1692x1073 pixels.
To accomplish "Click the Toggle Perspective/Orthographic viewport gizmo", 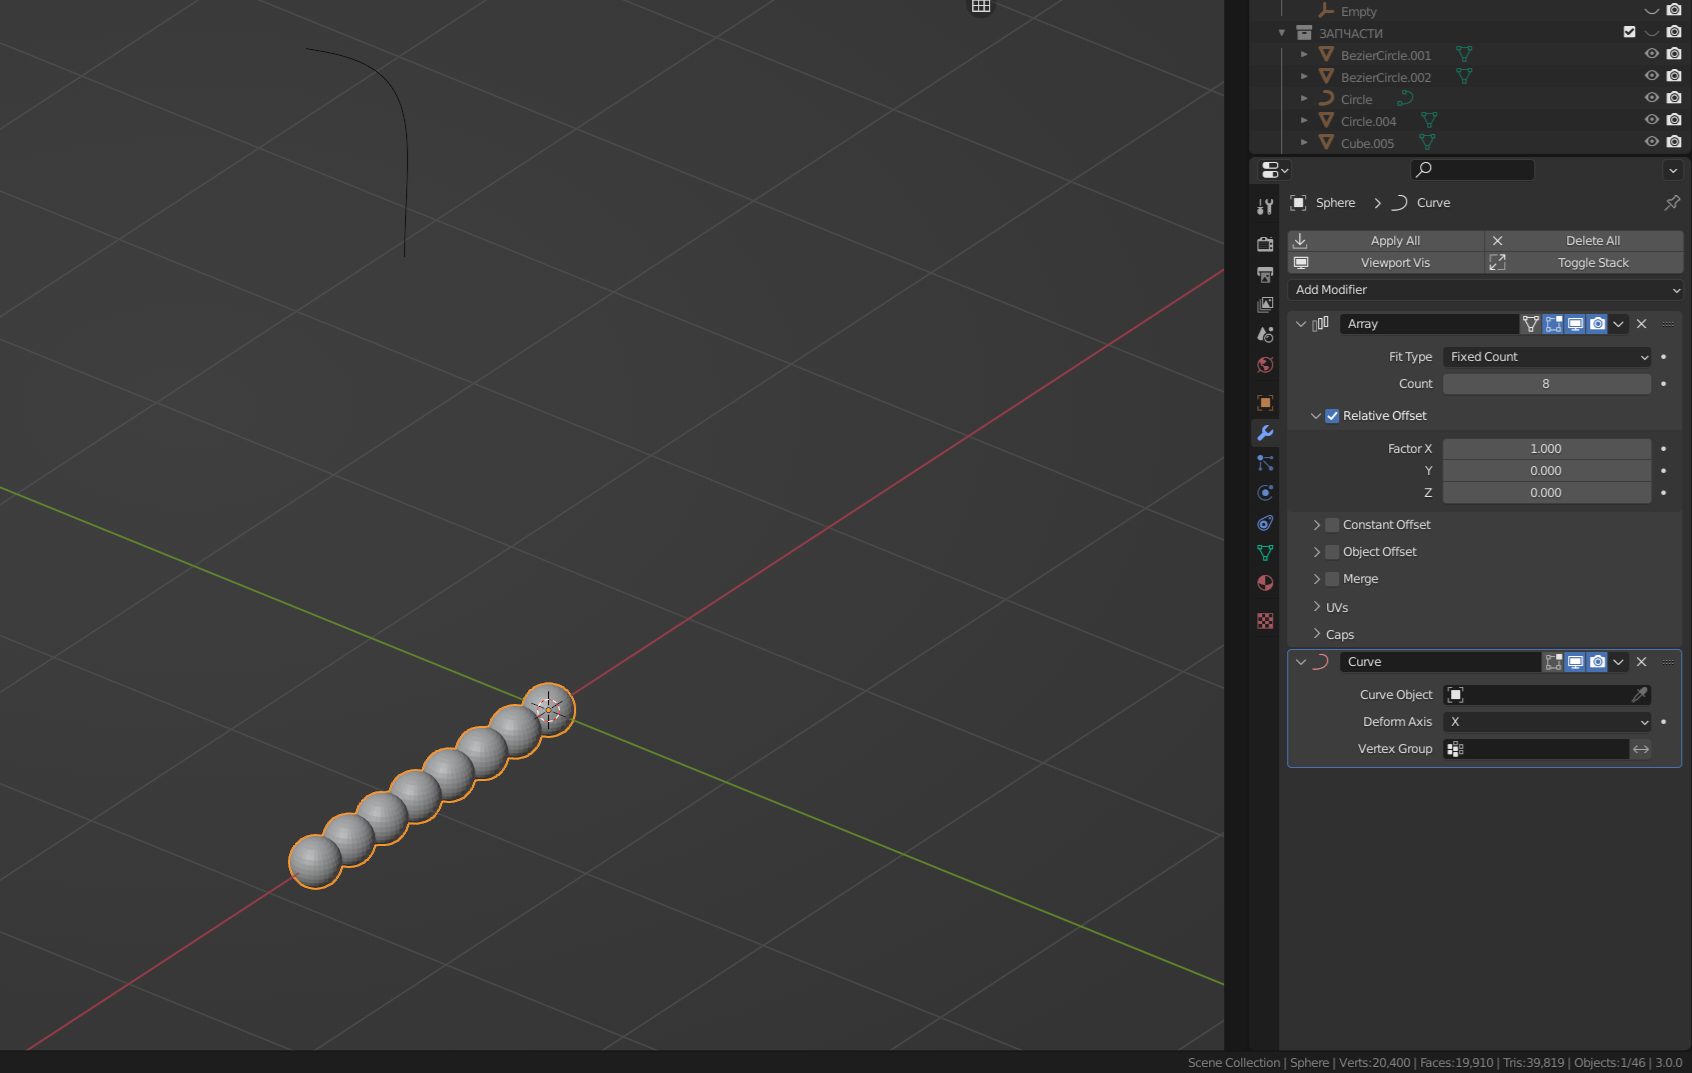I will pos(981,6).
